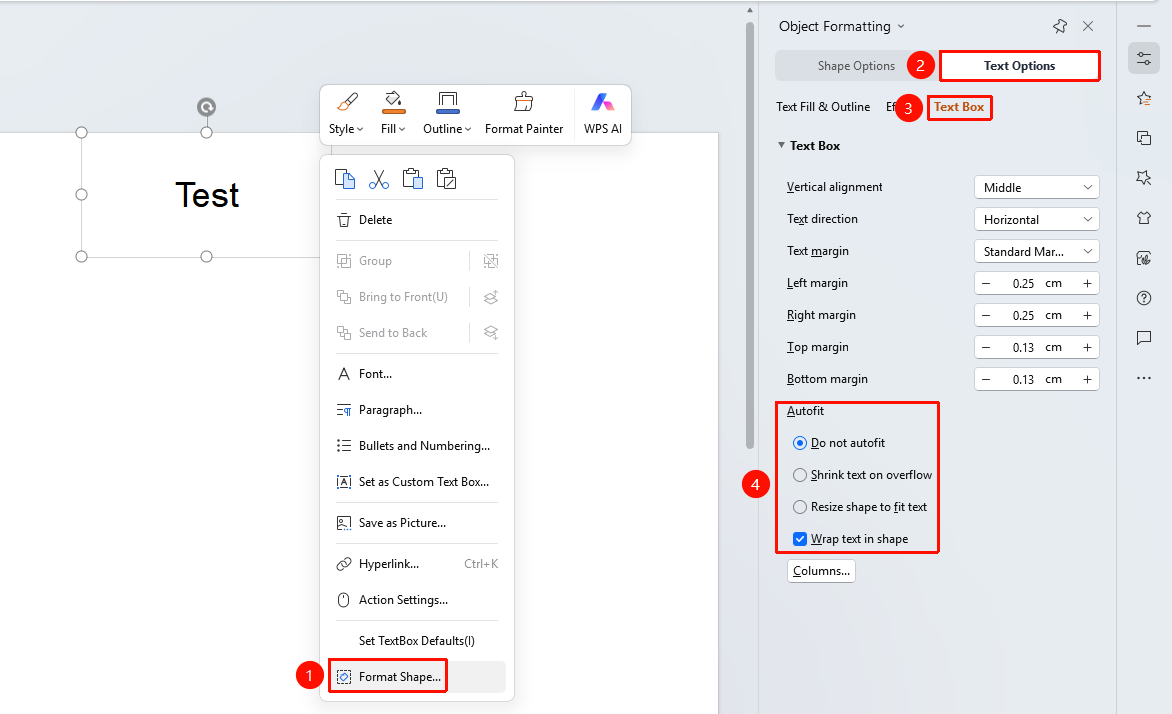
Task: Open WPS AI from floating toolbar
Action: [x=602, y=114]
